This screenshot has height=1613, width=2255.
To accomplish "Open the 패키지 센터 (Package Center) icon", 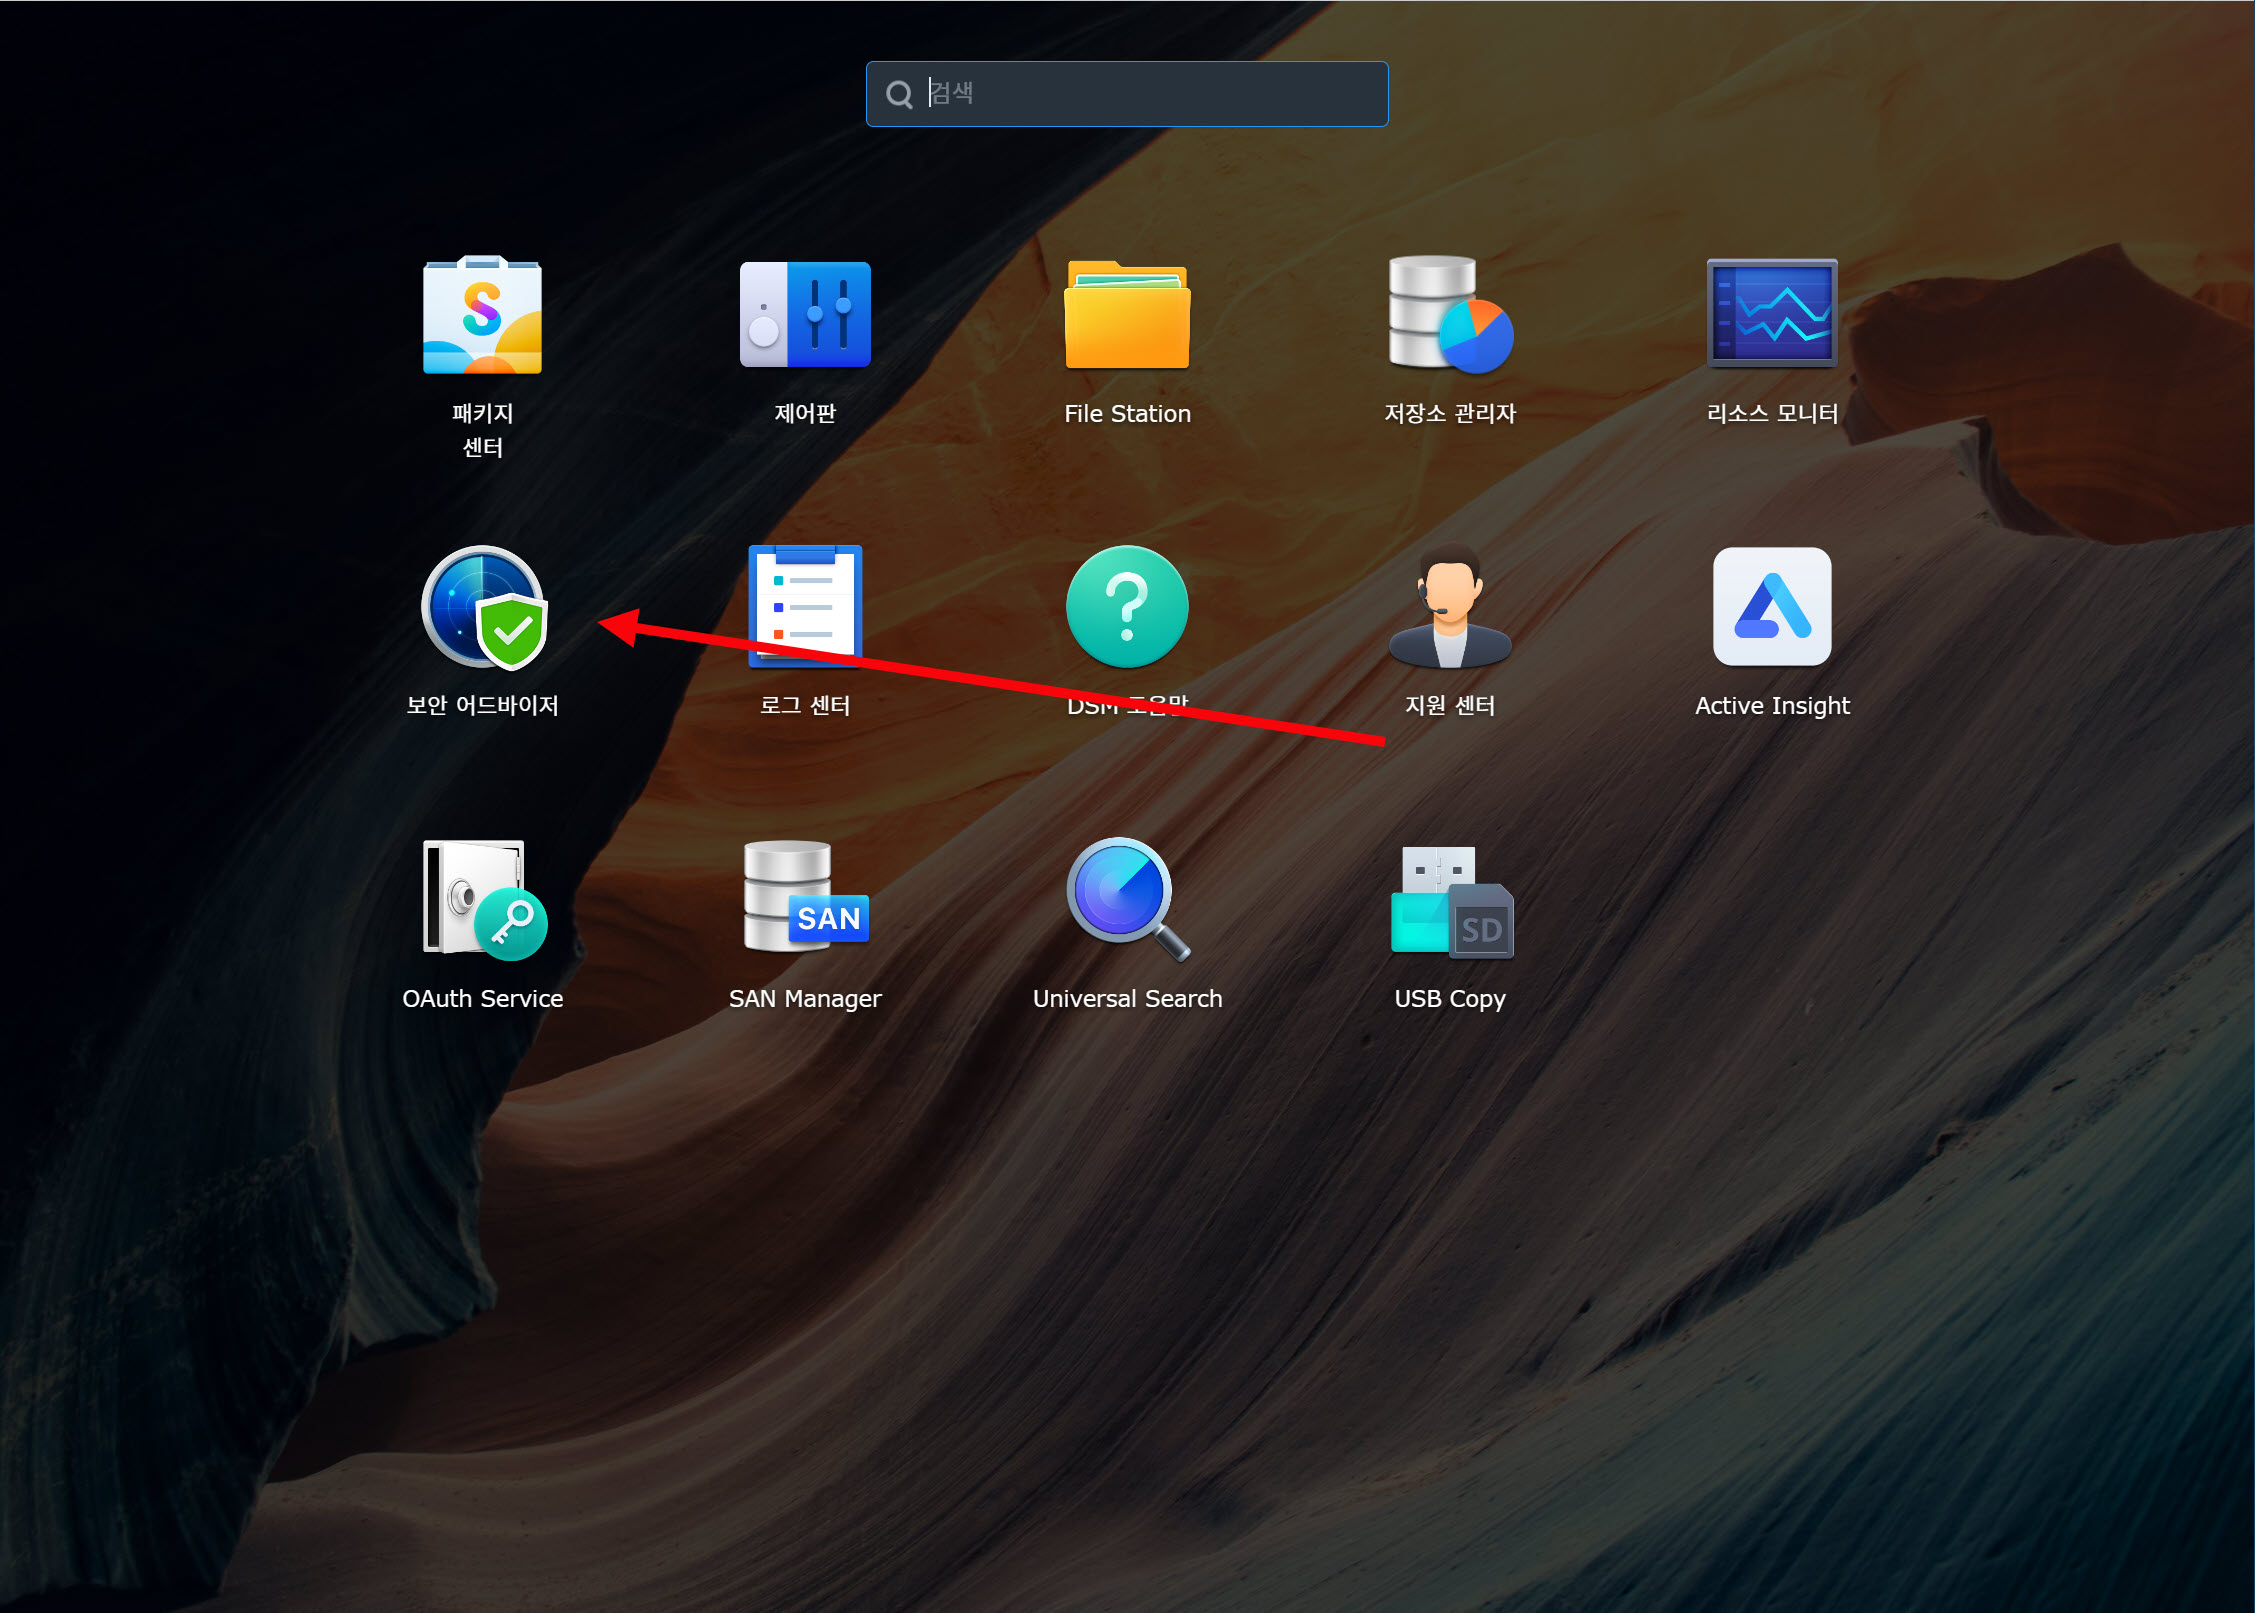I will point(482,316).
